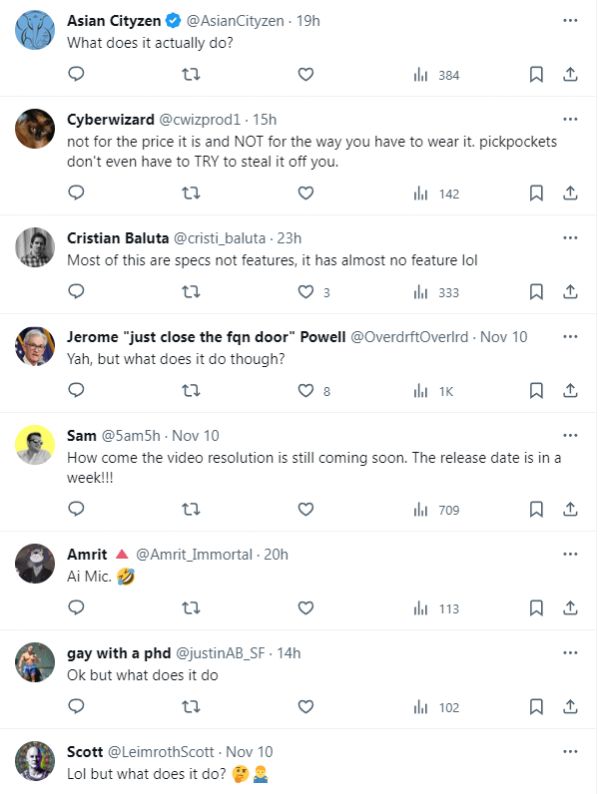Open Asian Cityzen's profile picture
The height and width of the screenshot is (794, 600).
coord(36,31)
